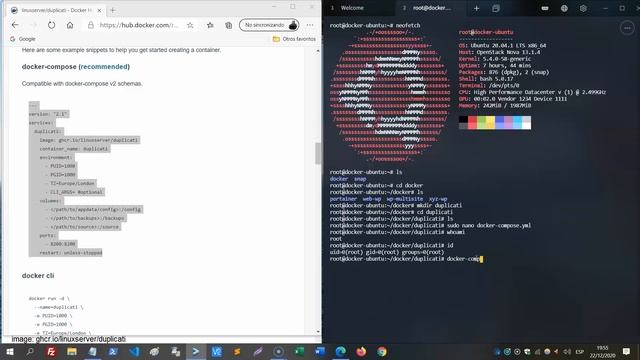Click the 'docker cli' heading text

38,276
